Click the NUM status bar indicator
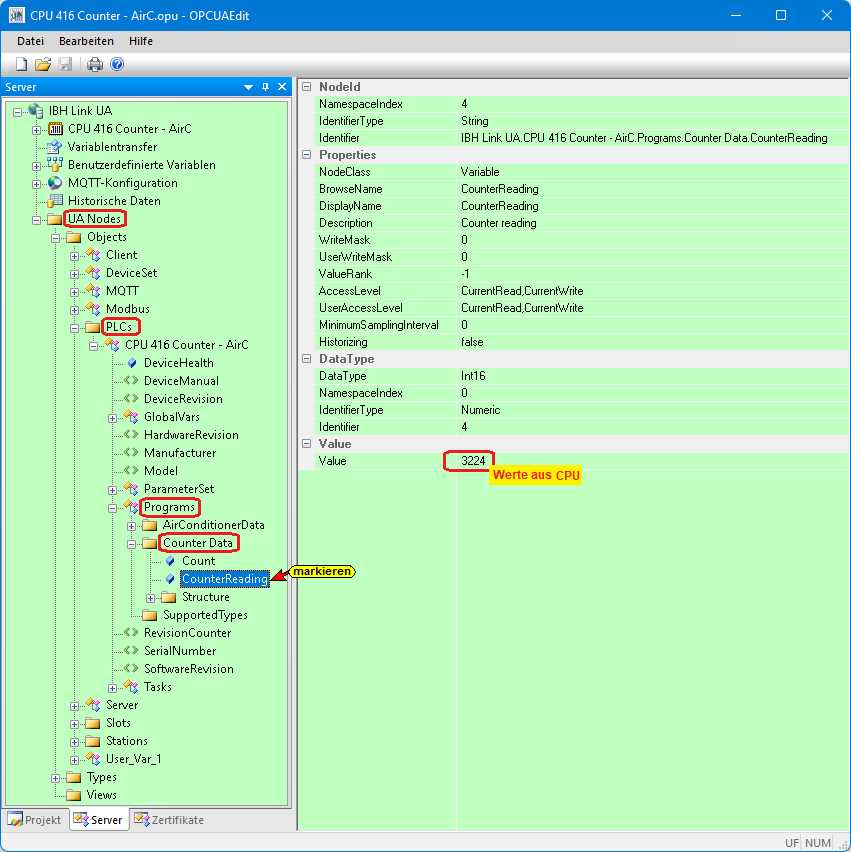The image size is (851, 852). 818,843
